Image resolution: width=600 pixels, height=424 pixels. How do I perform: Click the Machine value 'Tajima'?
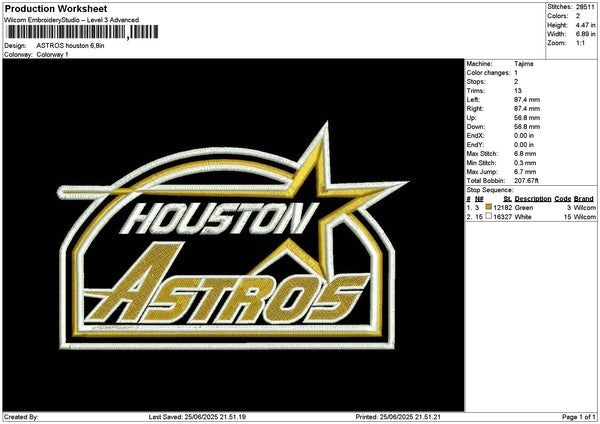pyautogui.click(x=523, y=64)
